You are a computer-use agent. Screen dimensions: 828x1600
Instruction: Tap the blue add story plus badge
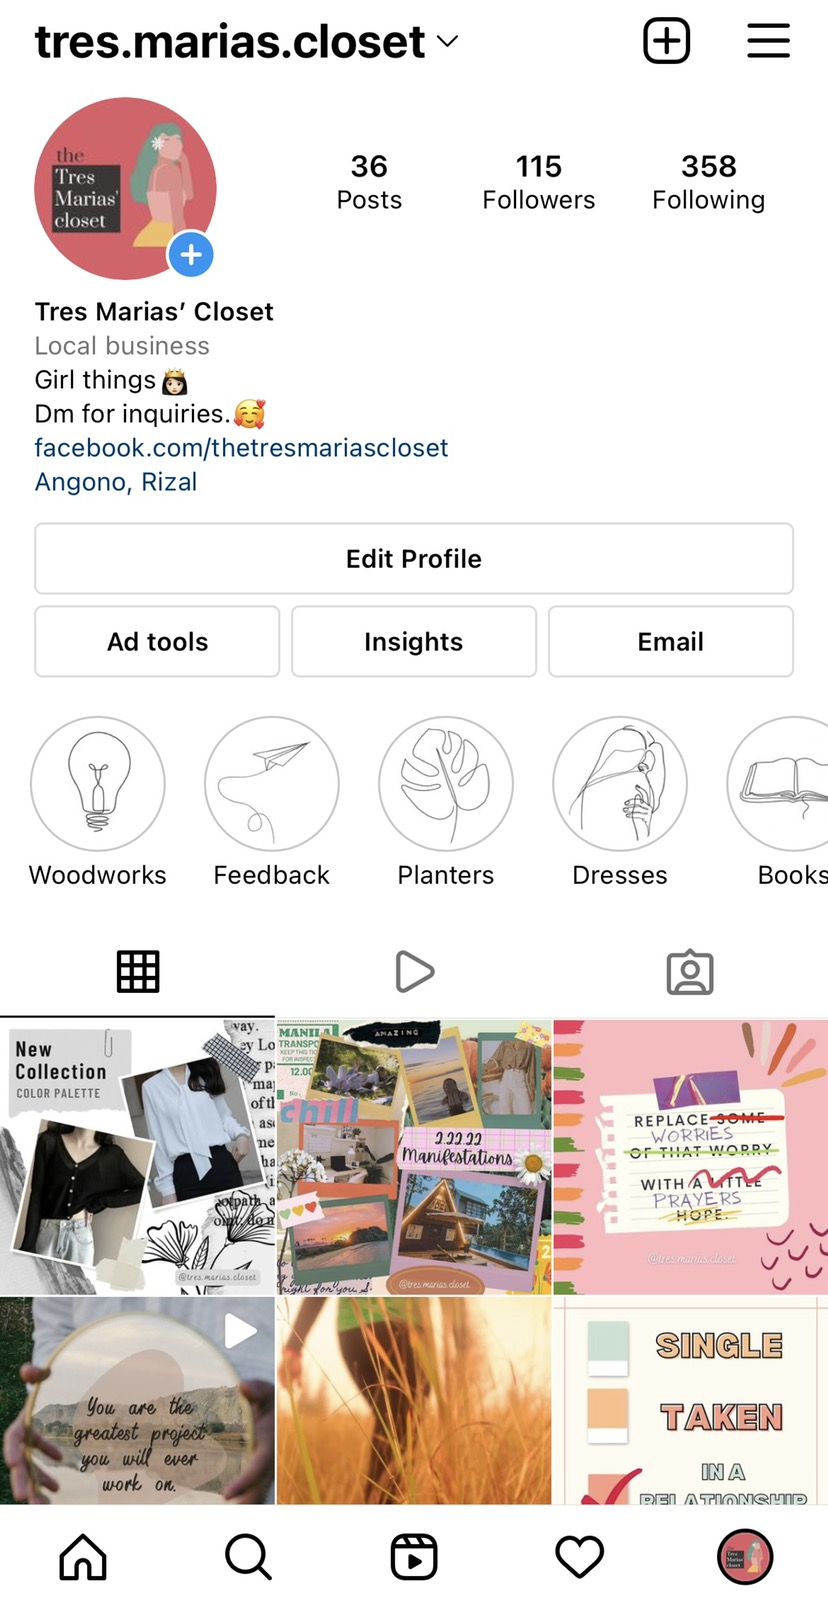click(191, 255)
